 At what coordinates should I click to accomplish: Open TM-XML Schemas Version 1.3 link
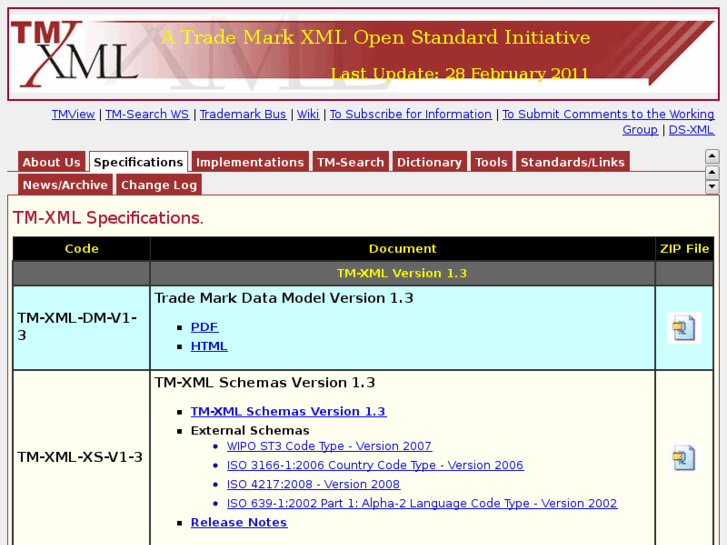(x=288, y=411)
